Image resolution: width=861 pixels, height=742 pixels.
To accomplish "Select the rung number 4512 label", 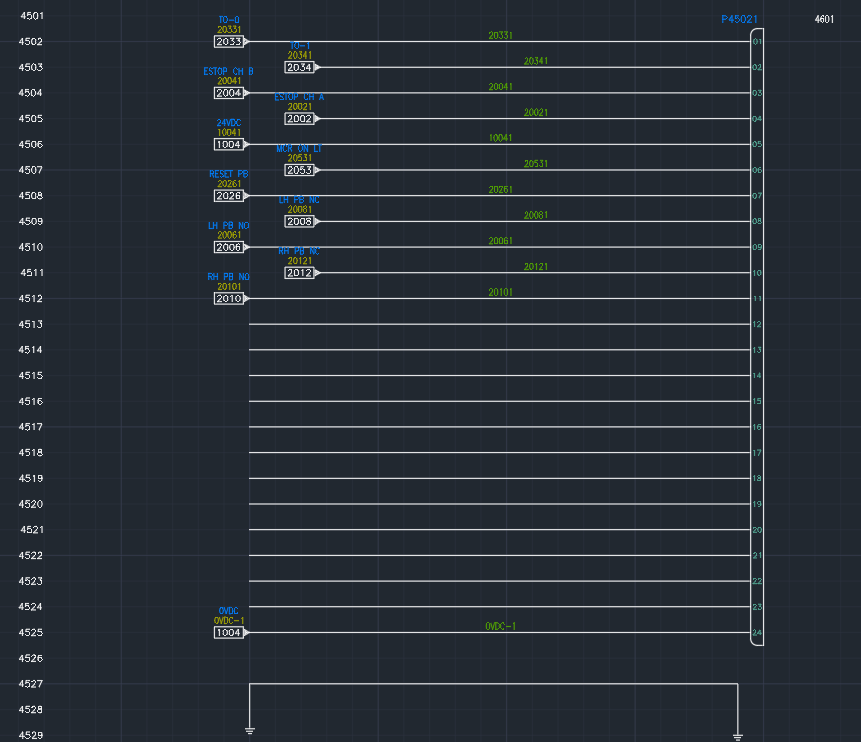I will [x=30, y=298].
